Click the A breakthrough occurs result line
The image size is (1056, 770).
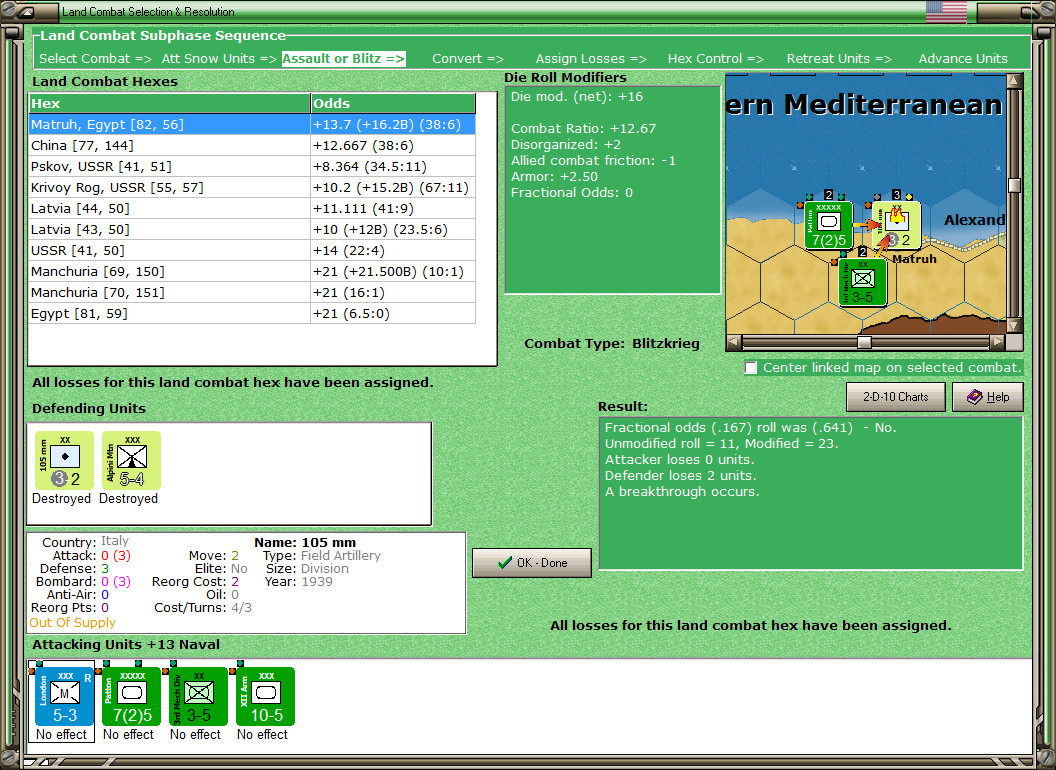(x=682, y=492)
